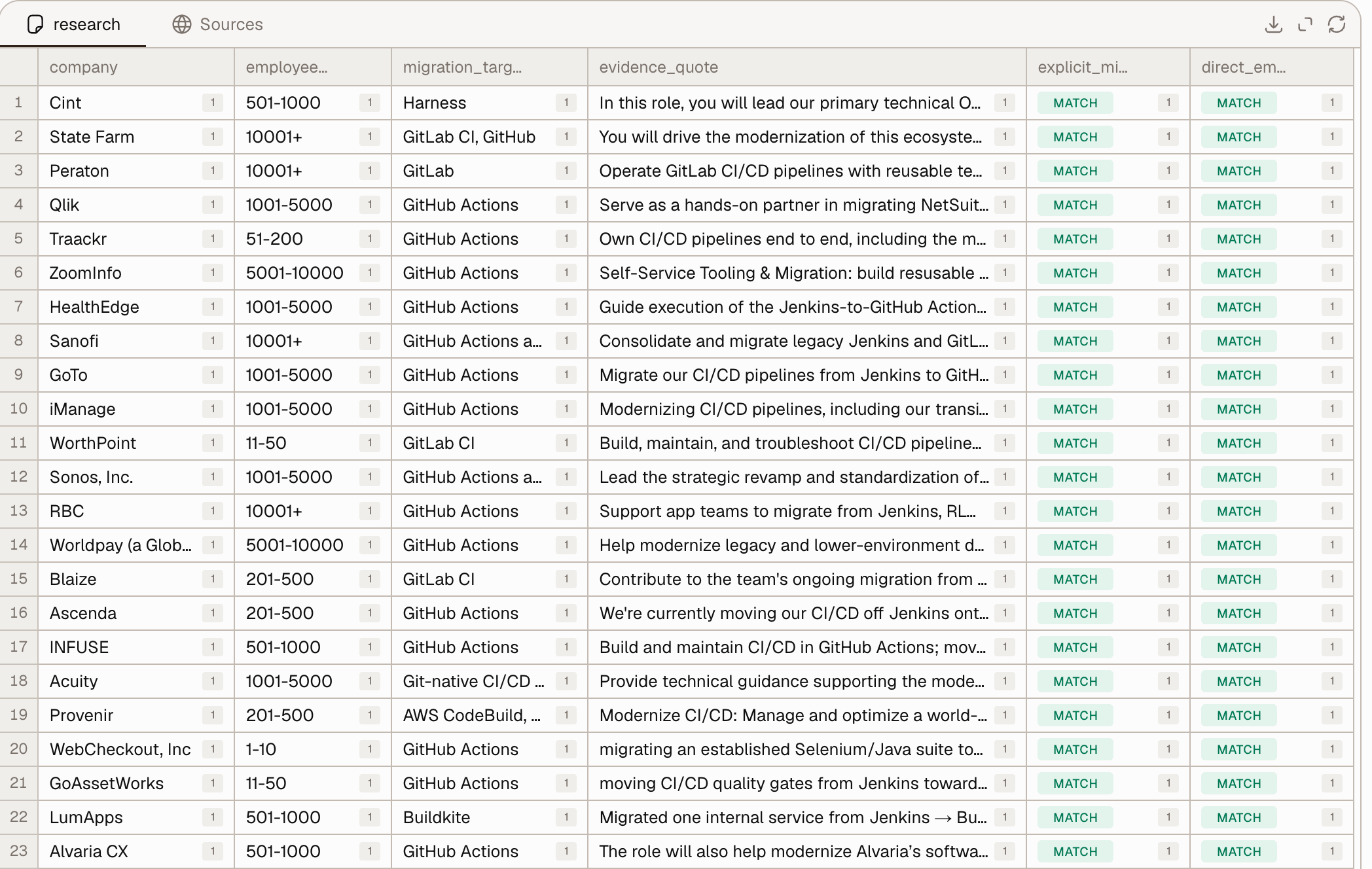Screen dimensions: 1372x869
Task: Click the 'Alvaria CX' company cell
Action: [x=136, y=851]
